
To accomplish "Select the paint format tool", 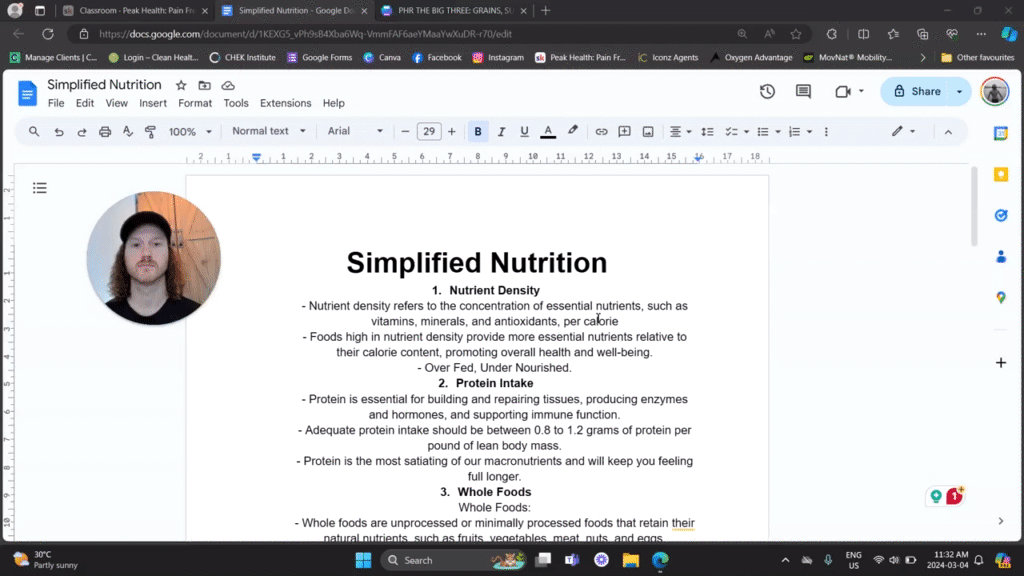I will click(x=152, y=131).
